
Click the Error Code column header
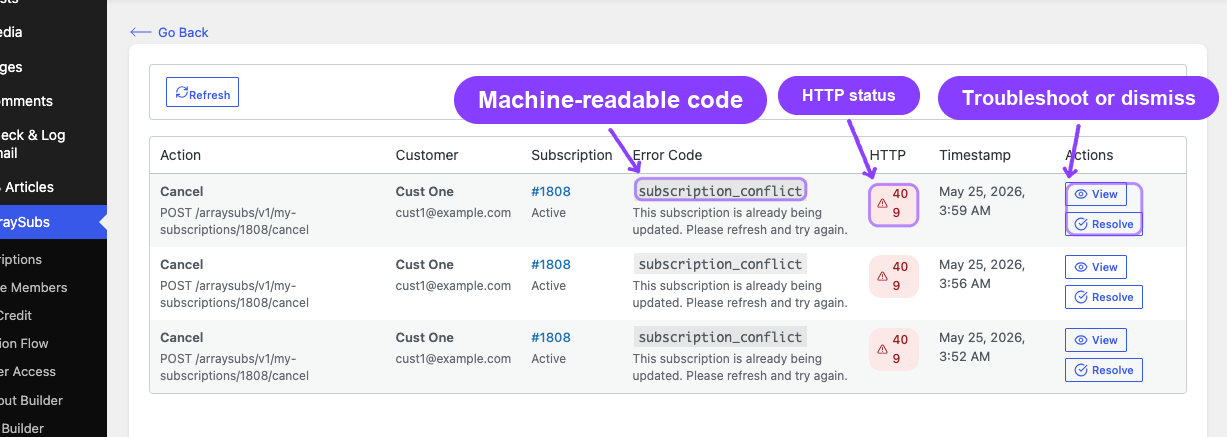[668, 155]
